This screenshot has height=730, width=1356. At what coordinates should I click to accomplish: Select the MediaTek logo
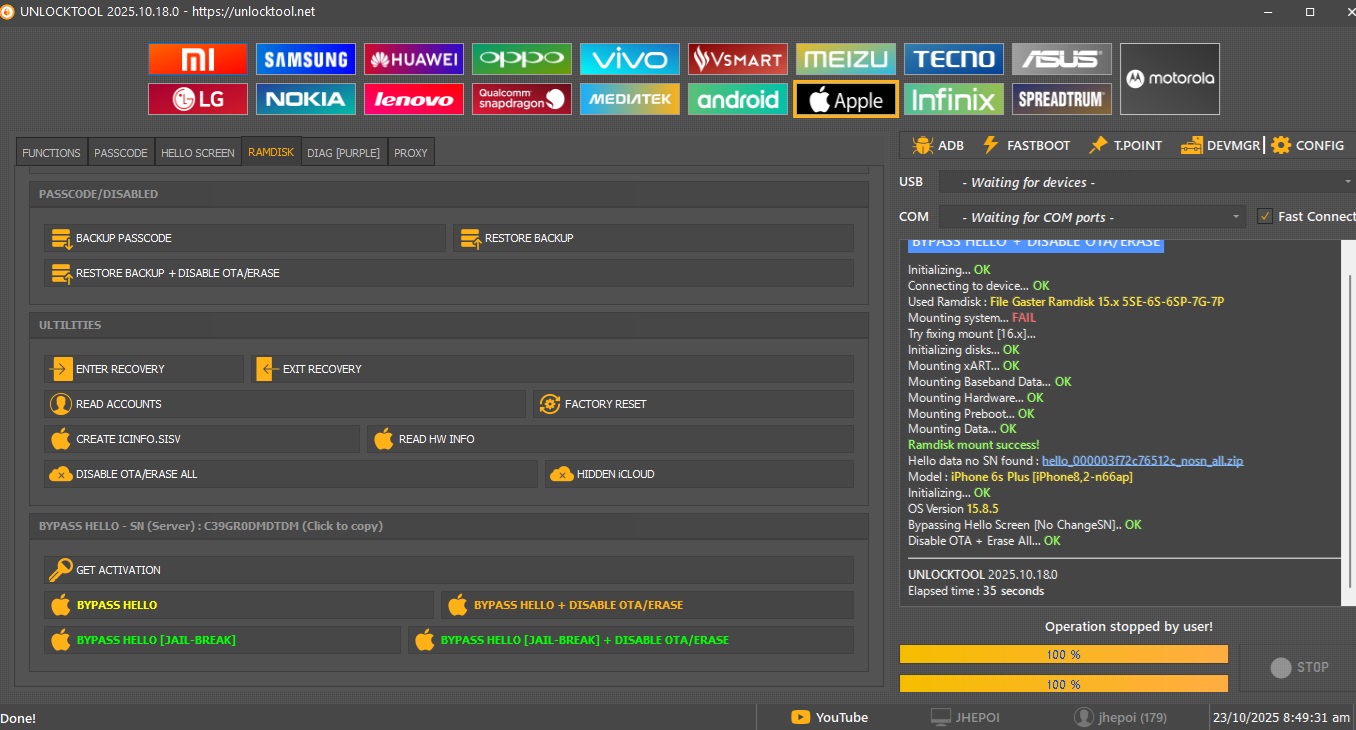click(x=630, y=99)
